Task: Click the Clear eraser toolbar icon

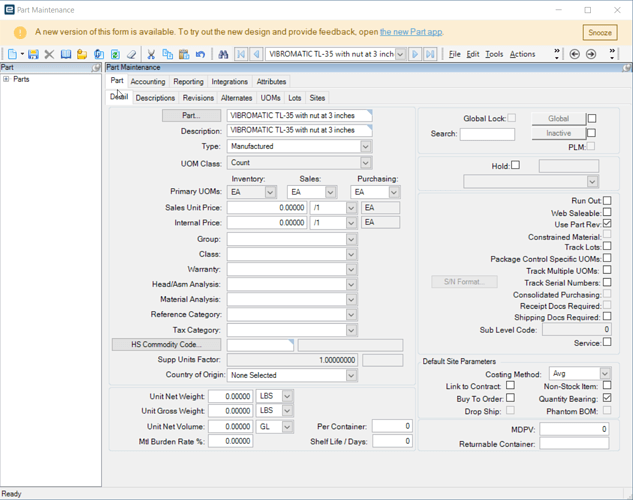Action: tap(132, 54)
